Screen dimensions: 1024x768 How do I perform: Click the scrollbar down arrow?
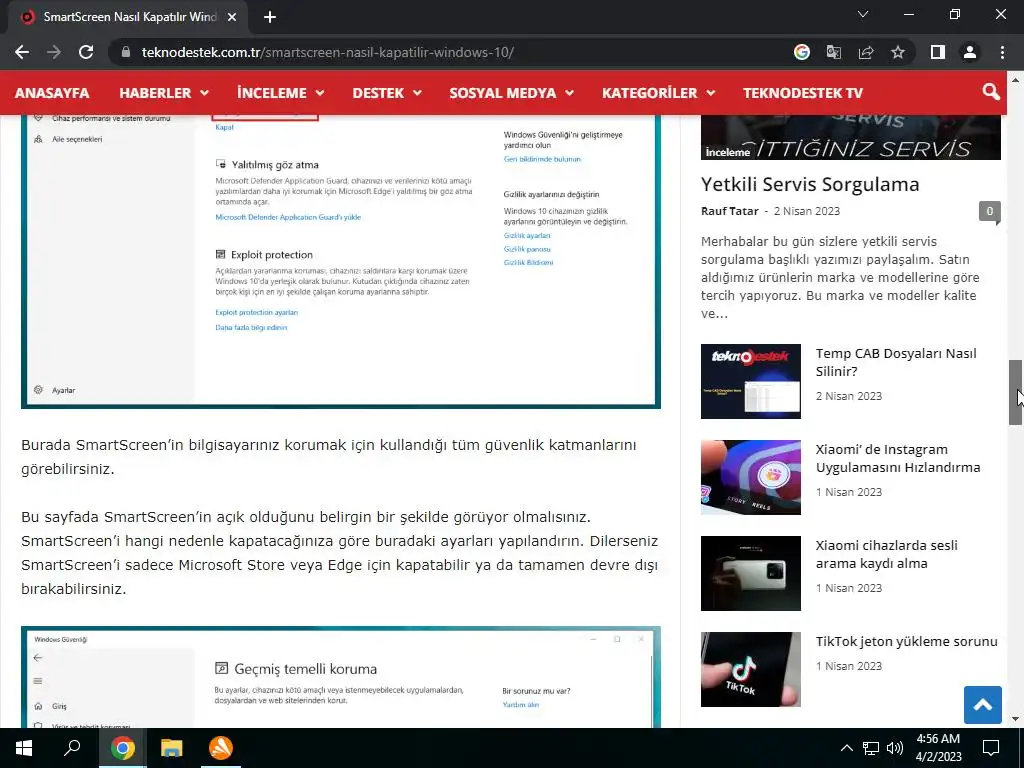[x=1015, y=719]
